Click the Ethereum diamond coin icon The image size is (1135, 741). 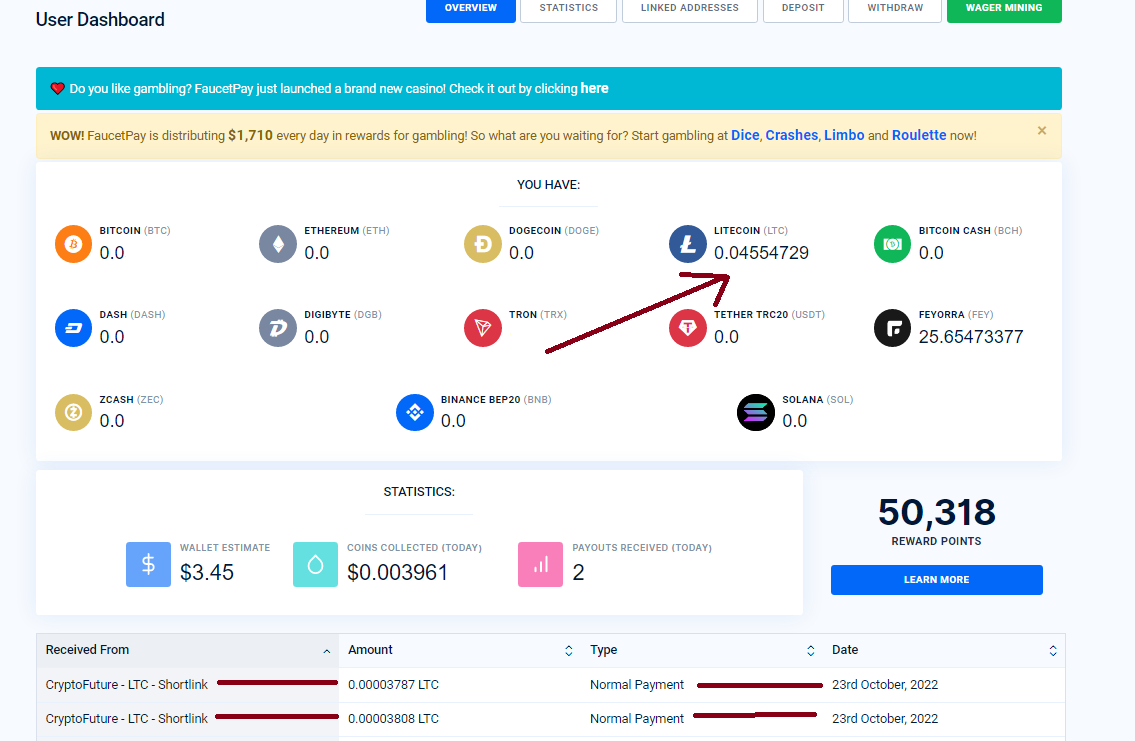point(278,244)
